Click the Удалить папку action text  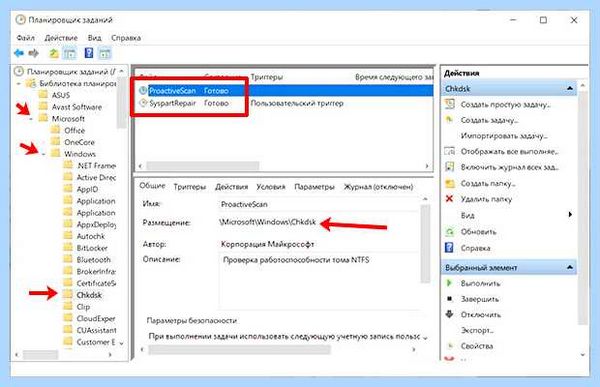pos(486,199)
